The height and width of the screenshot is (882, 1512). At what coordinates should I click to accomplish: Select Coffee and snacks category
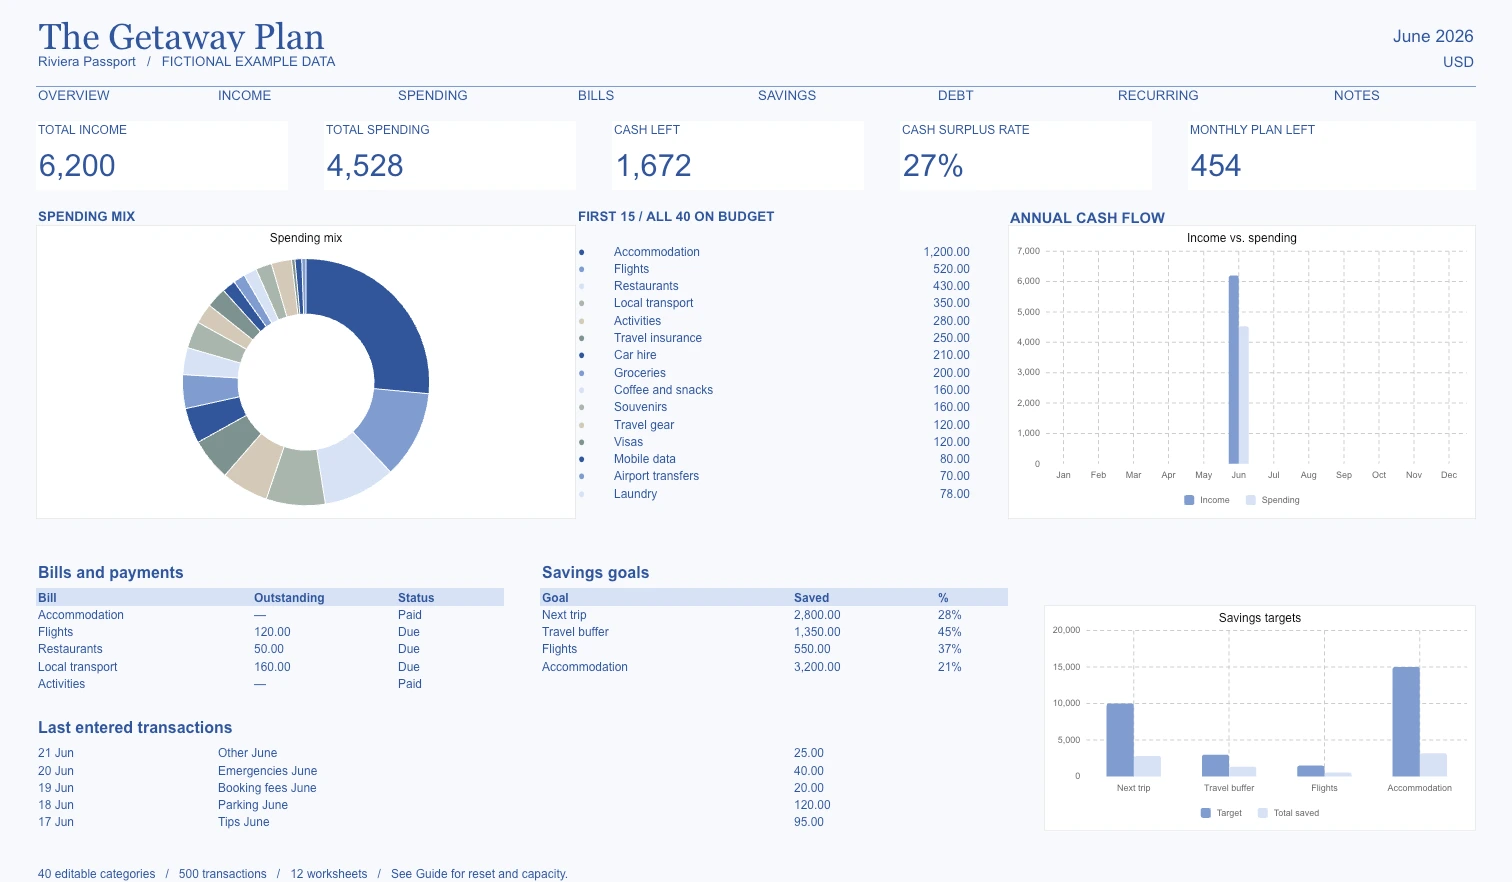tap(663, 390)
